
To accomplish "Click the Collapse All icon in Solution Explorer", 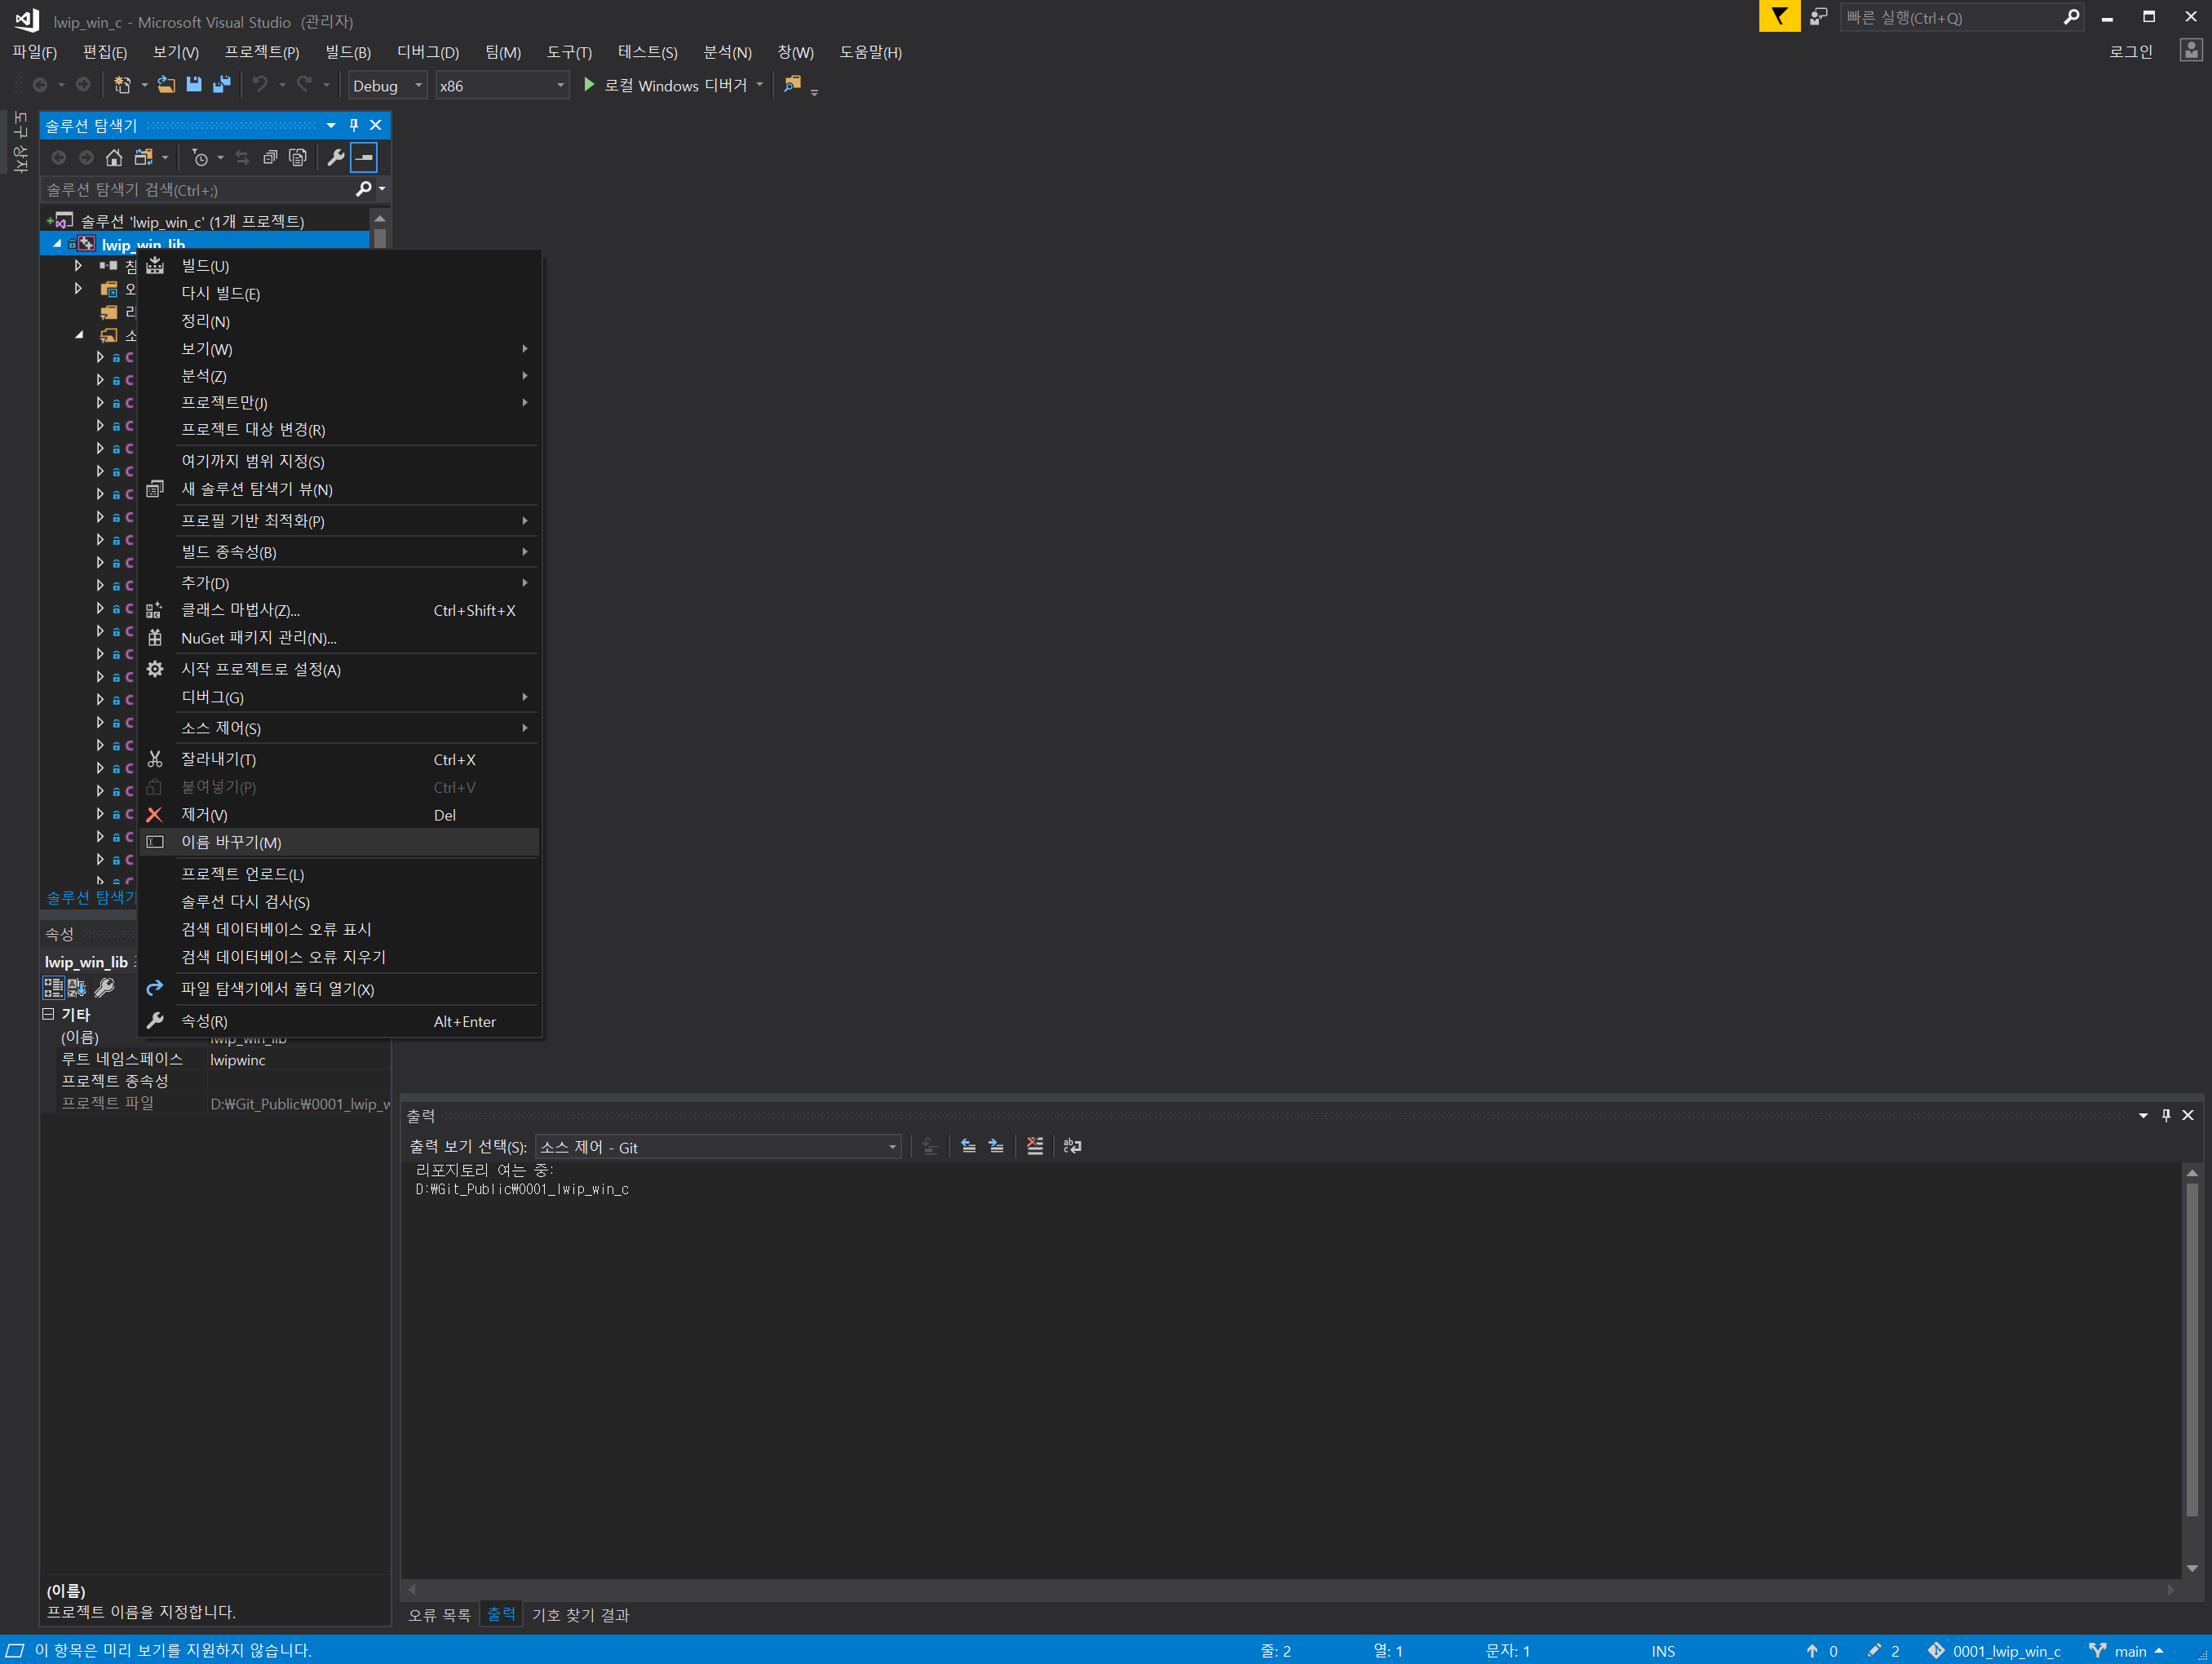I will tap(270, 157).
